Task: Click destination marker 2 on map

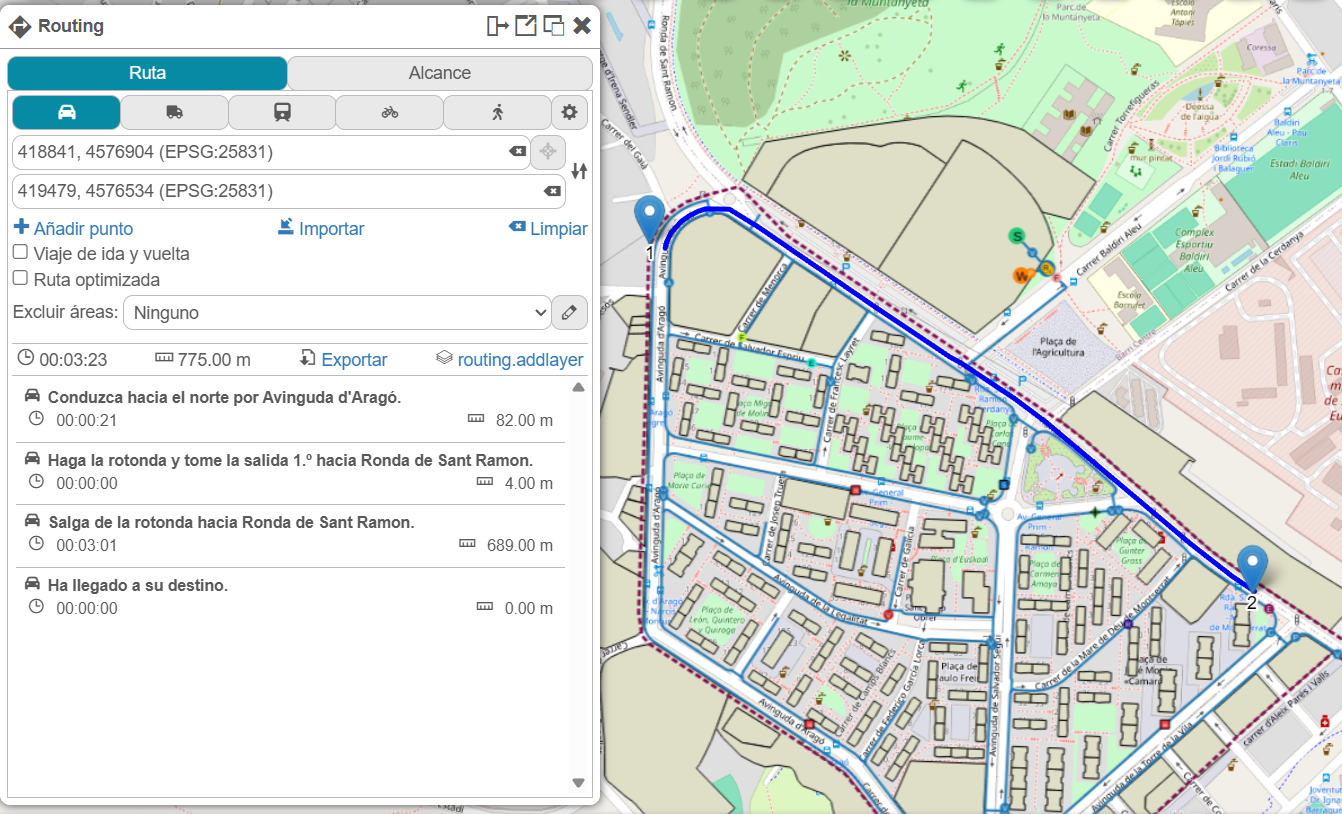Action: [x=1251, y=568]
